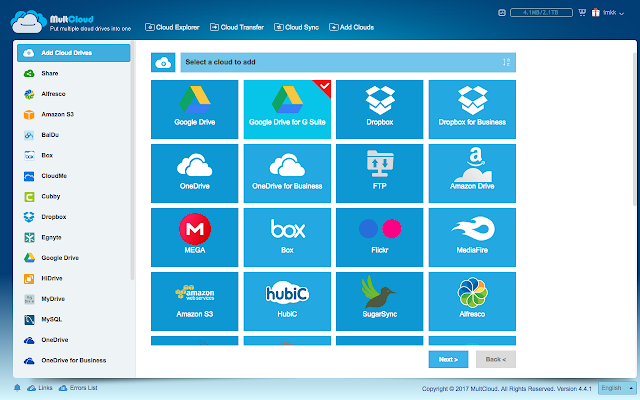Open the Add Clouds tab
This screenshot has height=400, width=640.
click(351, 27)
